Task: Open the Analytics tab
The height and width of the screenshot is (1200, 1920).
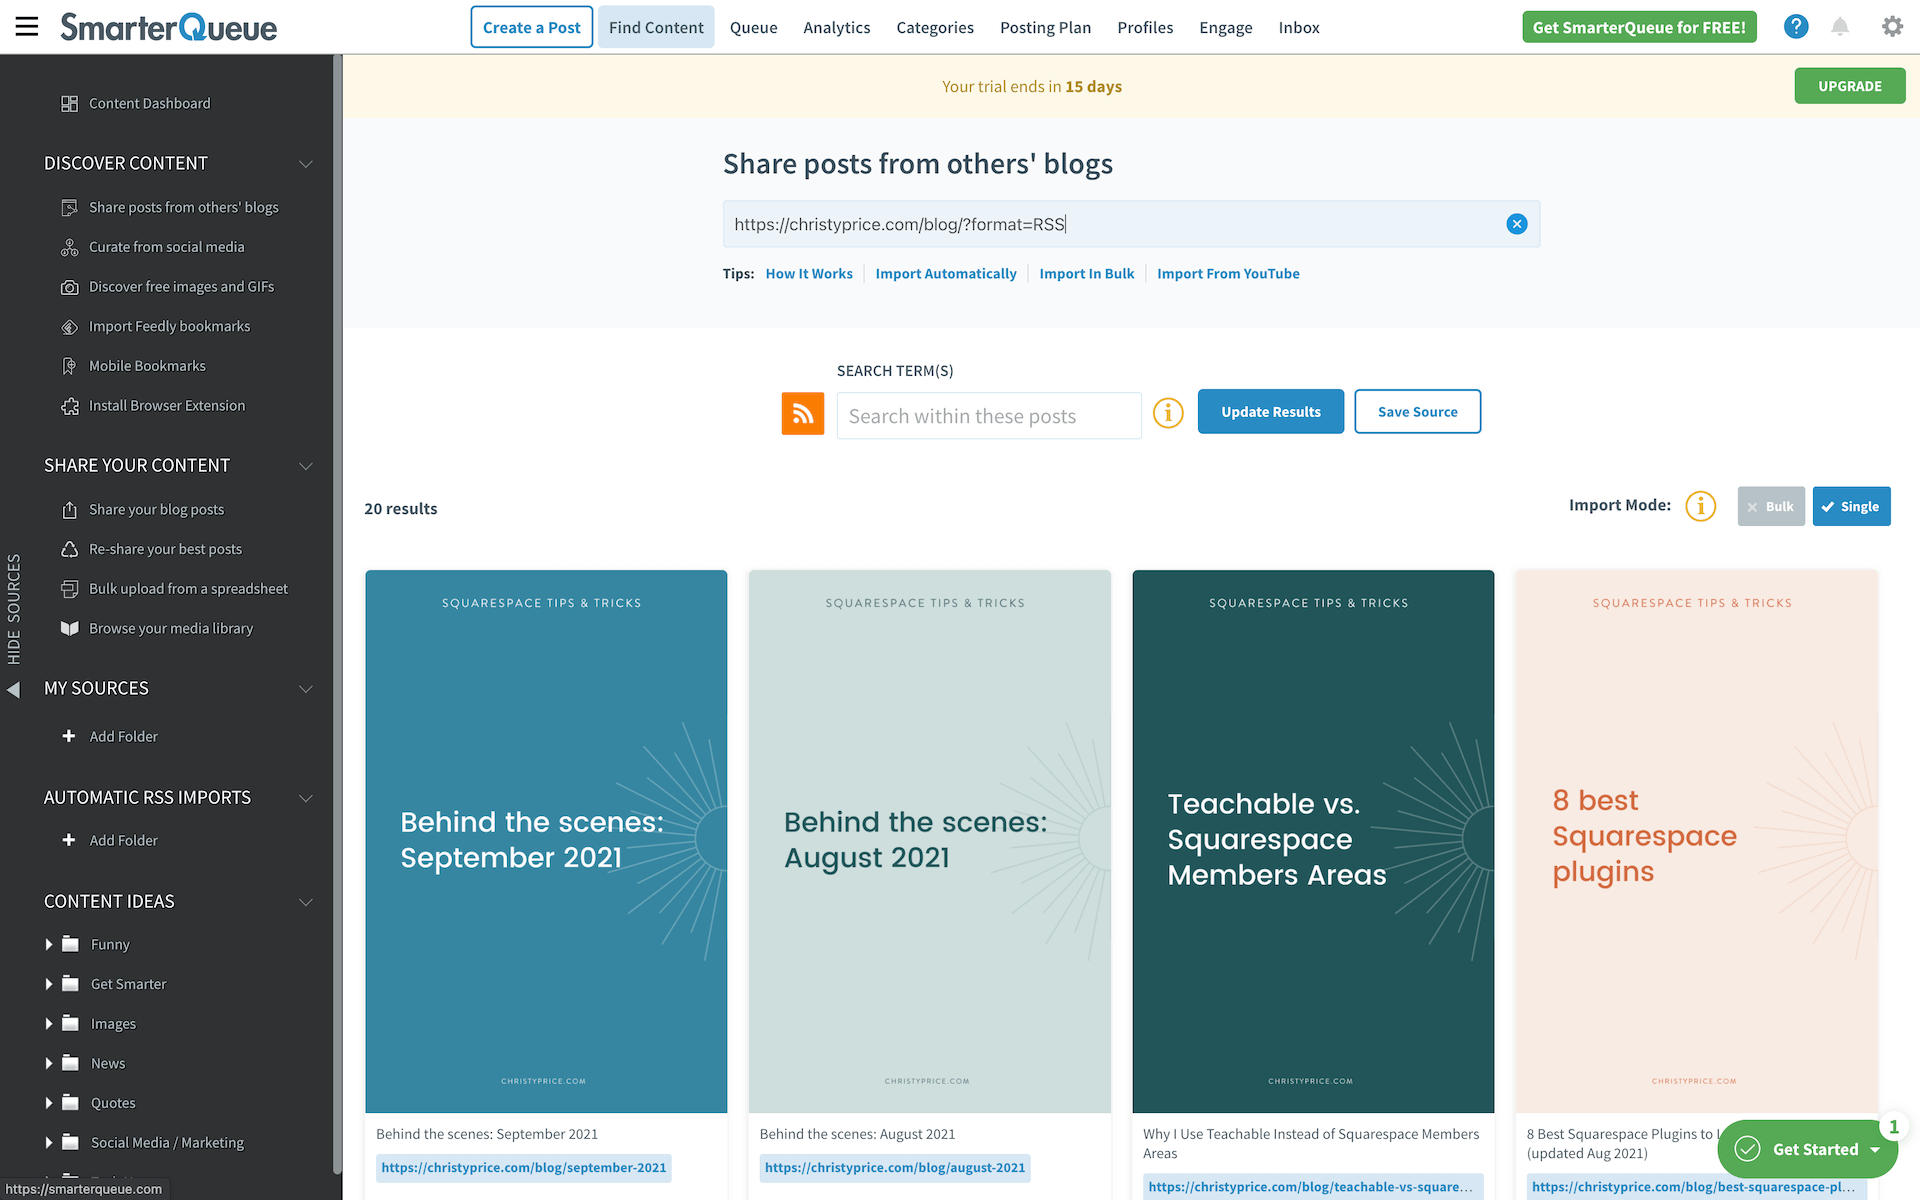Action: (x=836, y=28)
